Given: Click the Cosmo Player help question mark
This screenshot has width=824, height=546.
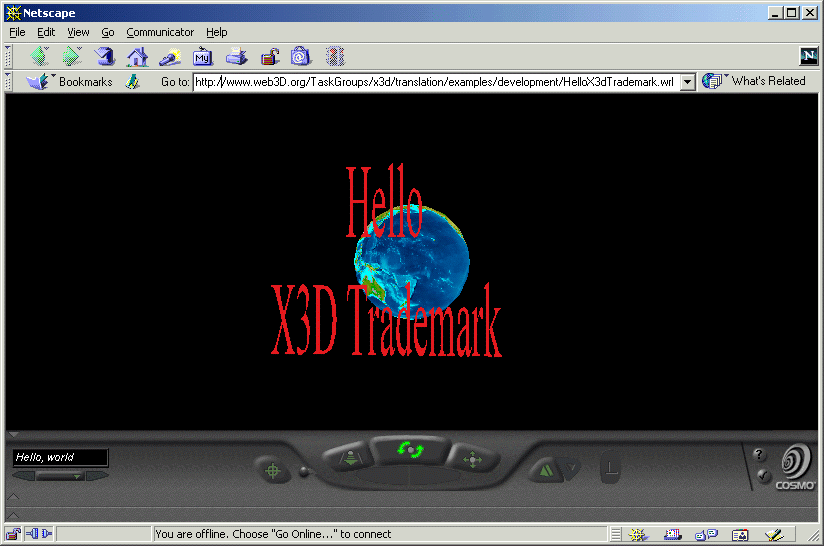Looking at the screenshot, I should [760, 455].
